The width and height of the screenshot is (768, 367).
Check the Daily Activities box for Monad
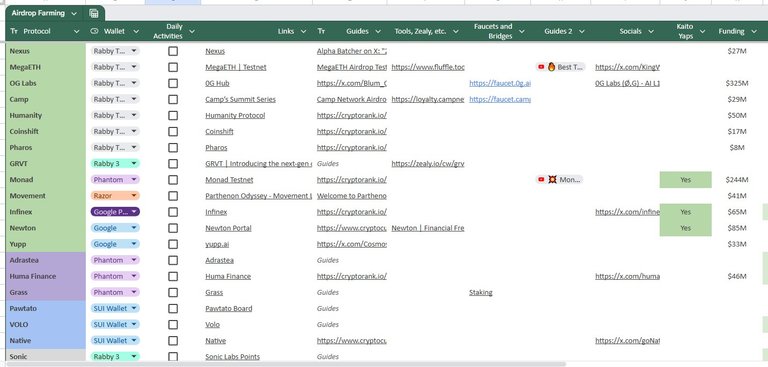[173, 180]
